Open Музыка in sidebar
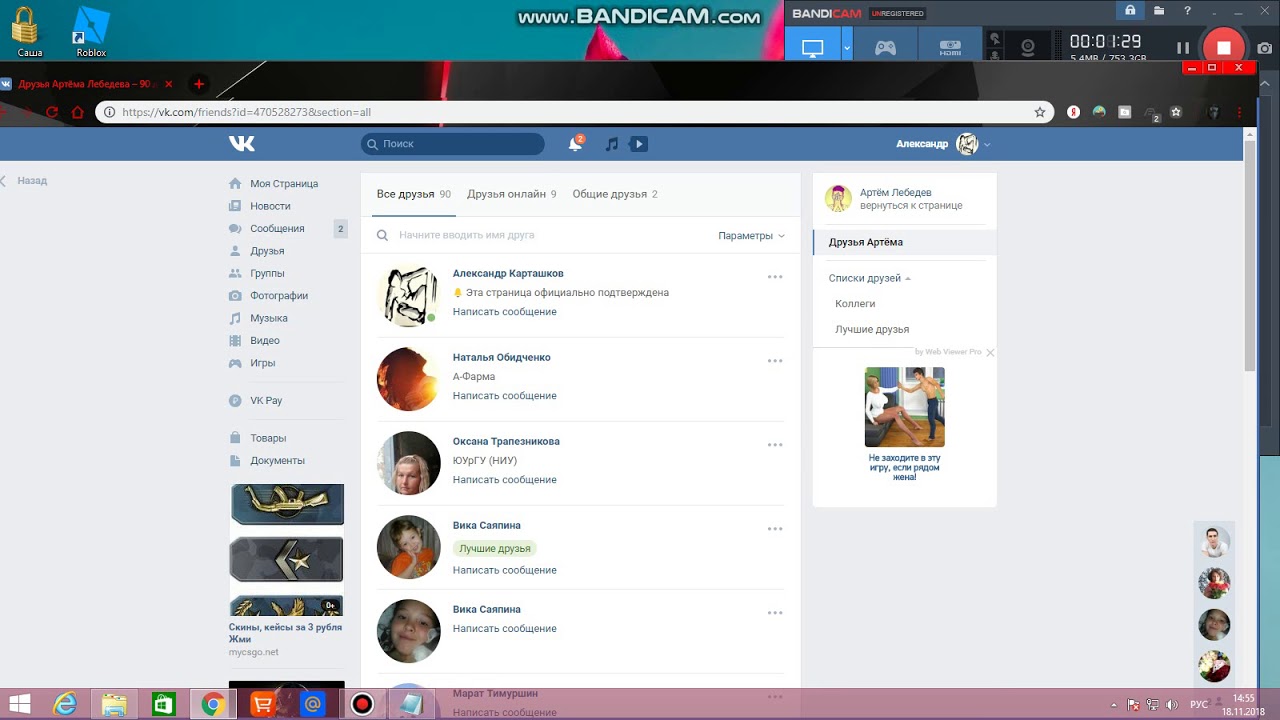The width and height of the screenshot is (1280, 720). pos(269,318)
